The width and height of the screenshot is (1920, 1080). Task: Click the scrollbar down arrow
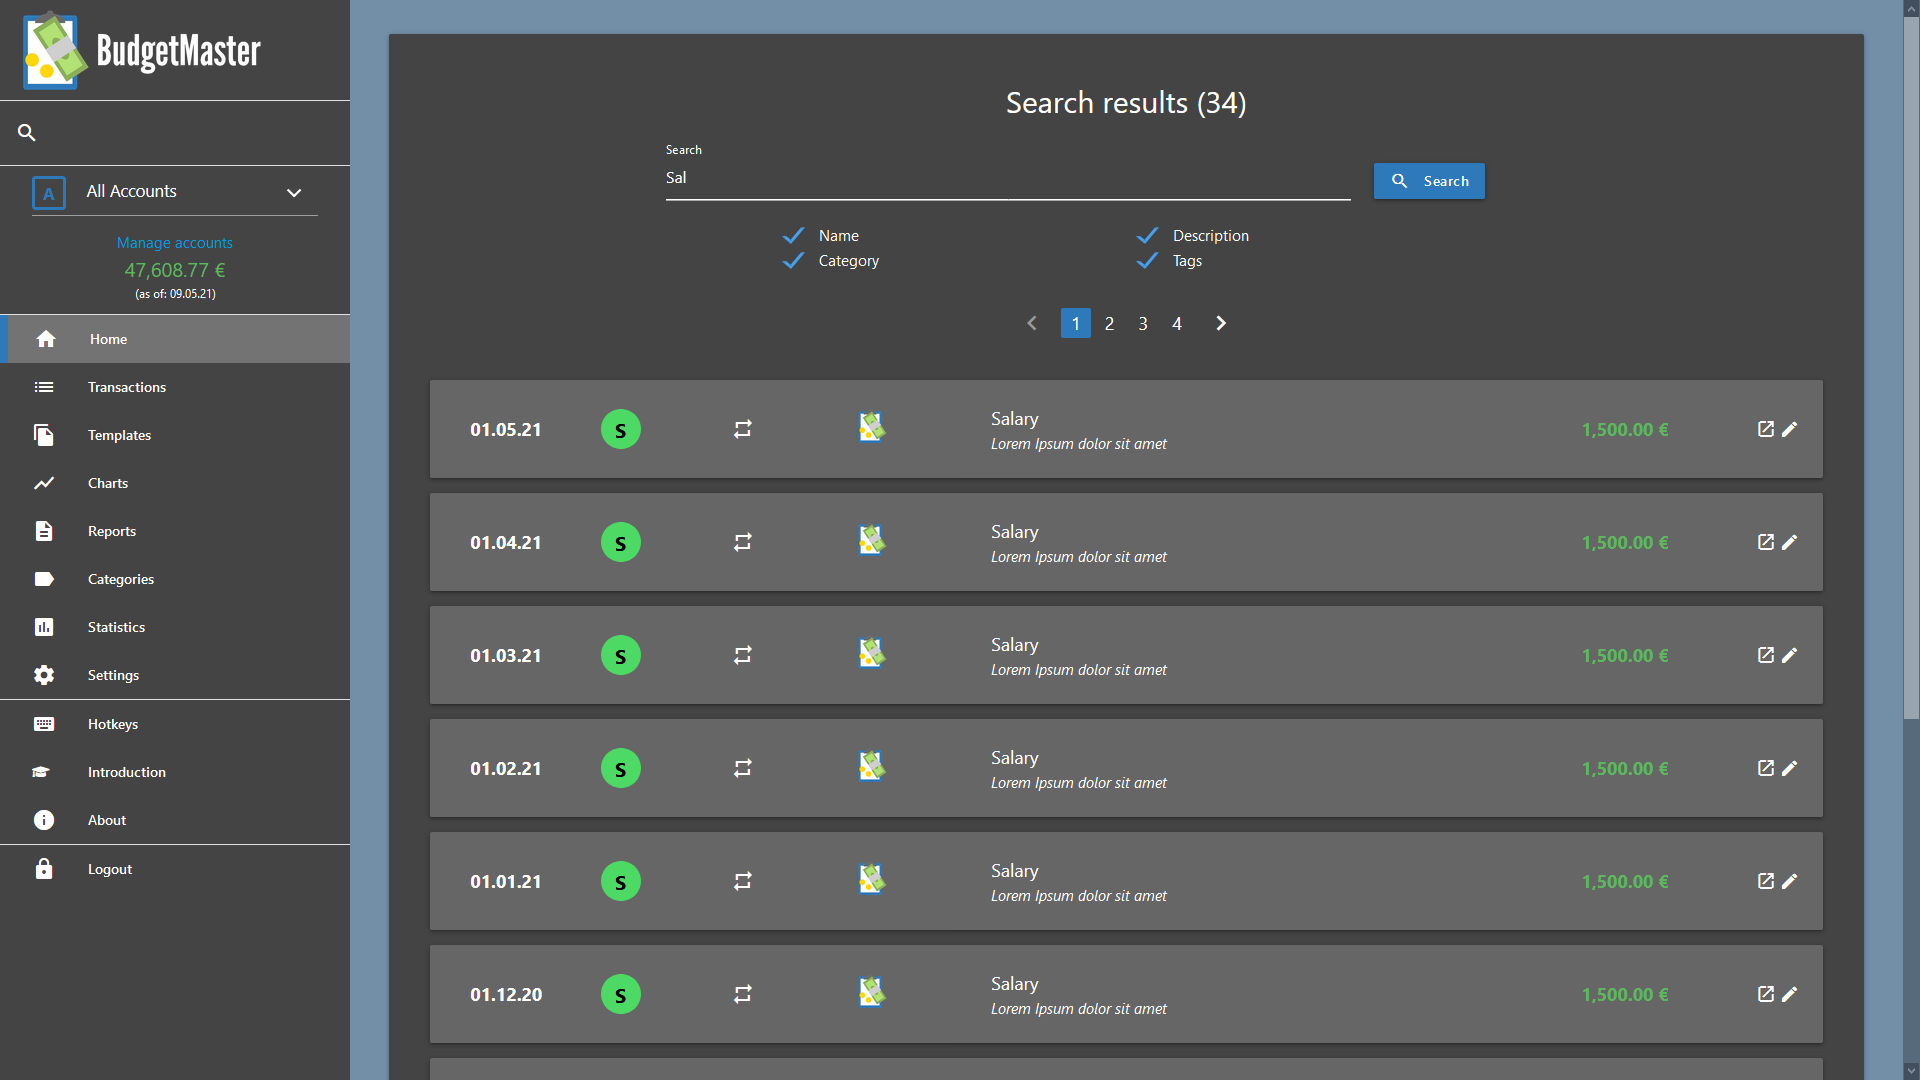(1911, 1071)
